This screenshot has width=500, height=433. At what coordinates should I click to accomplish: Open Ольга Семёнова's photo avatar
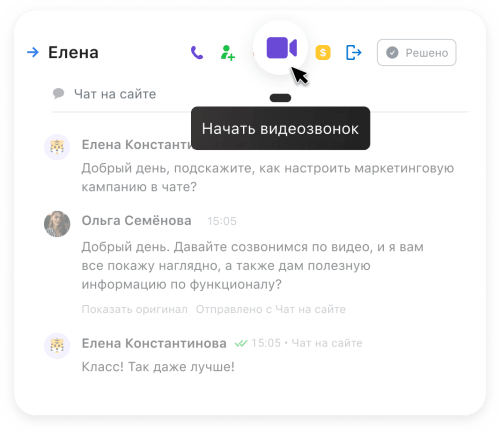click(x=57, y=224)
